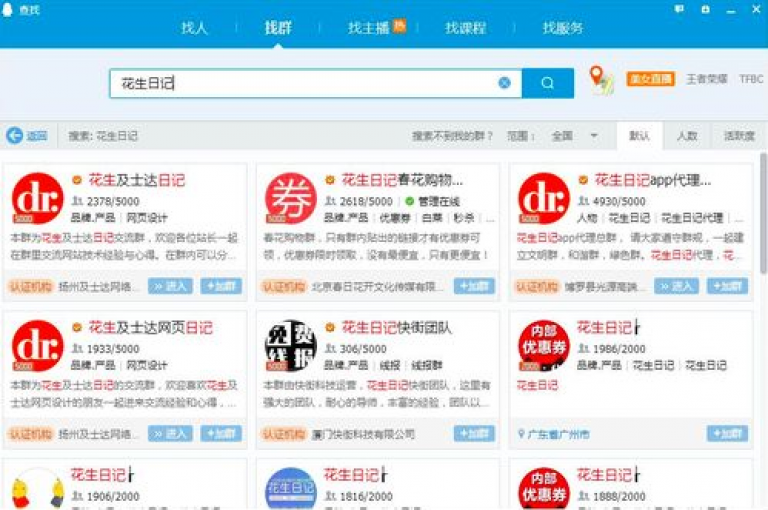Clear the search text with the X icon
Screen dimensions: 768x510
[504, 83]
